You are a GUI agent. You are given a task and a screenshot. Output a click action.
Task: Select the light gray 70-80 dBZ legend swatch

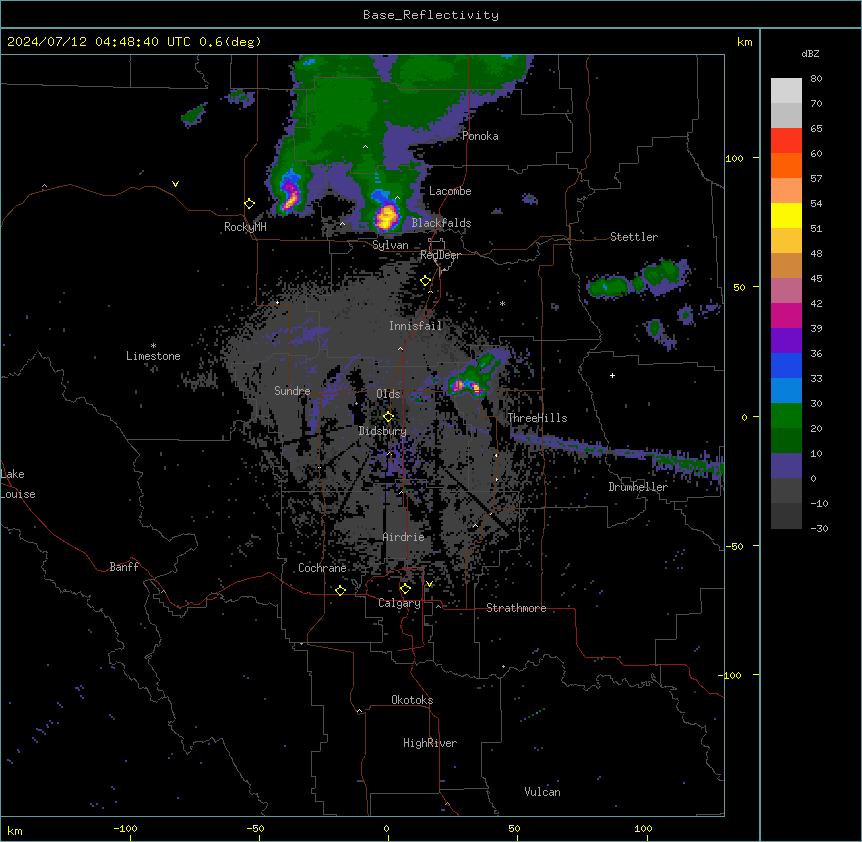tap(786, 91)
